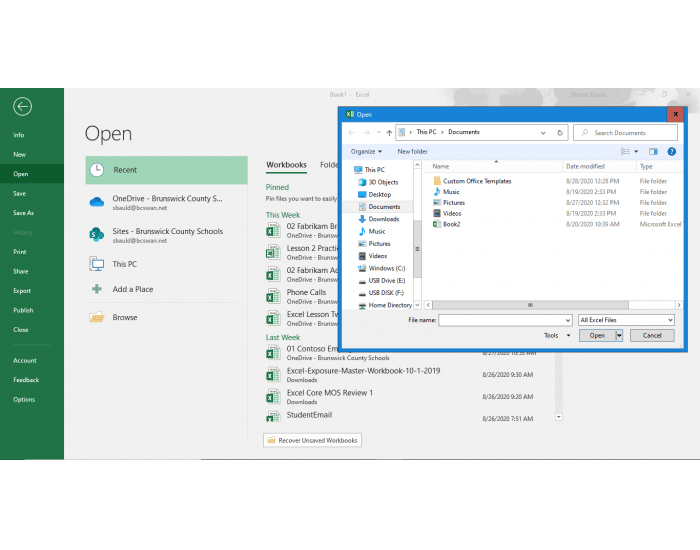700x550 pixels.
Task: Click the Back arrow in the Open dialog
Action: pos(352,133)
